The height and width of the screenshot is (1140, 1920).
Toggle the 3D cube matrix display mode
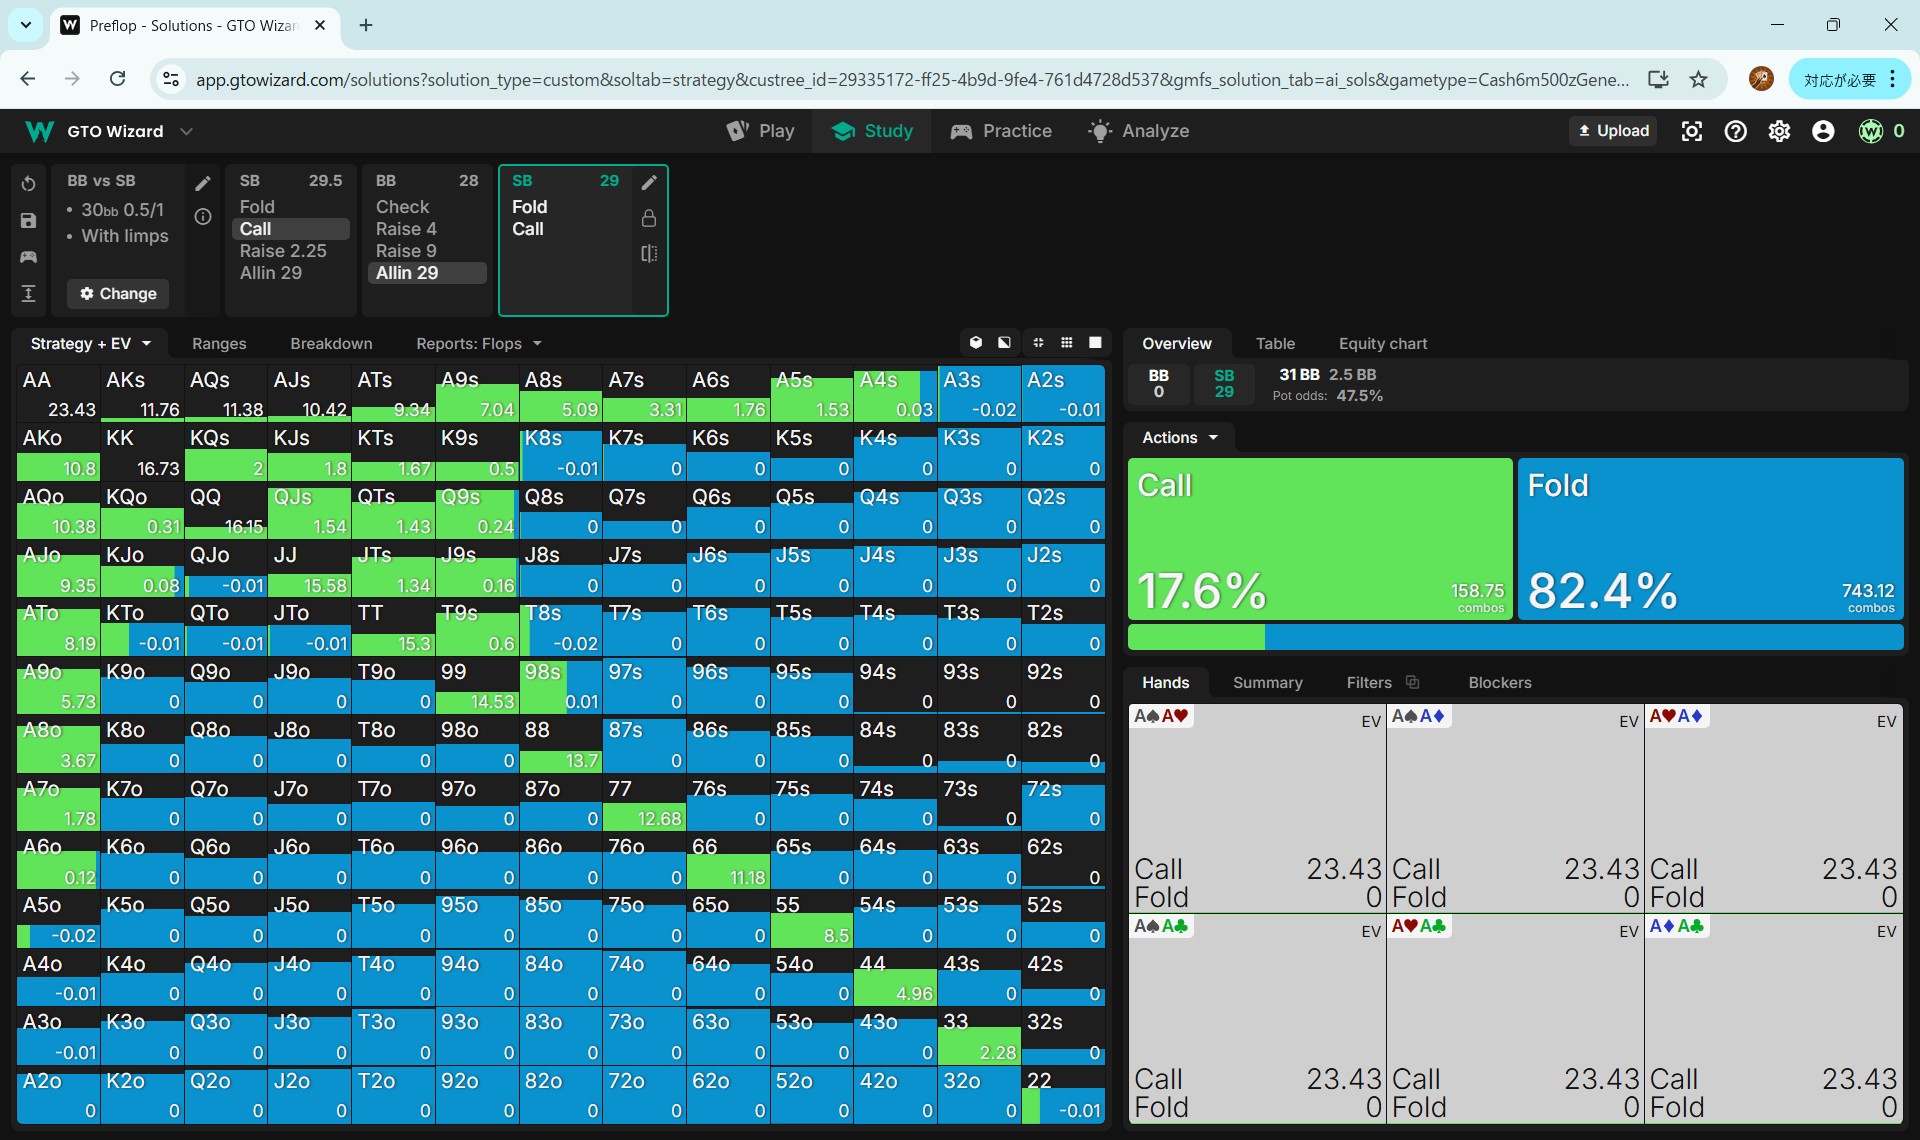click(976, 343)
